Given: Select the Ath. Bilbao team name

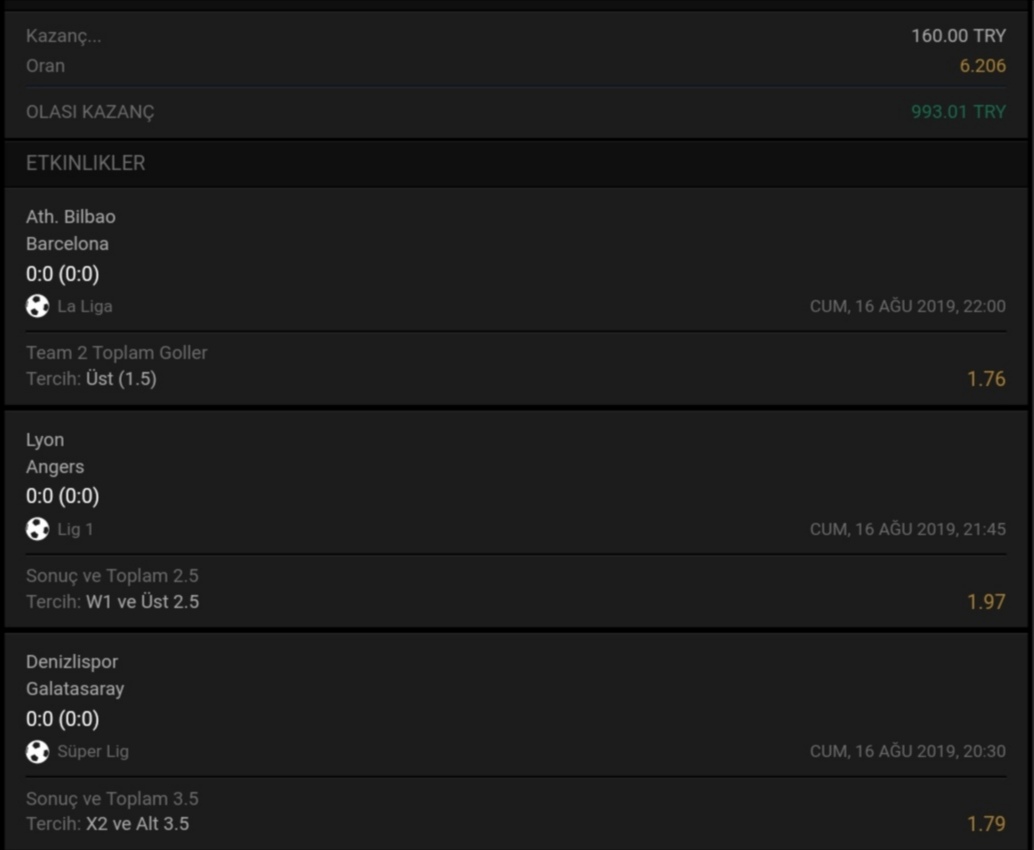Looking at the screenshot, I should click(71, 217).
